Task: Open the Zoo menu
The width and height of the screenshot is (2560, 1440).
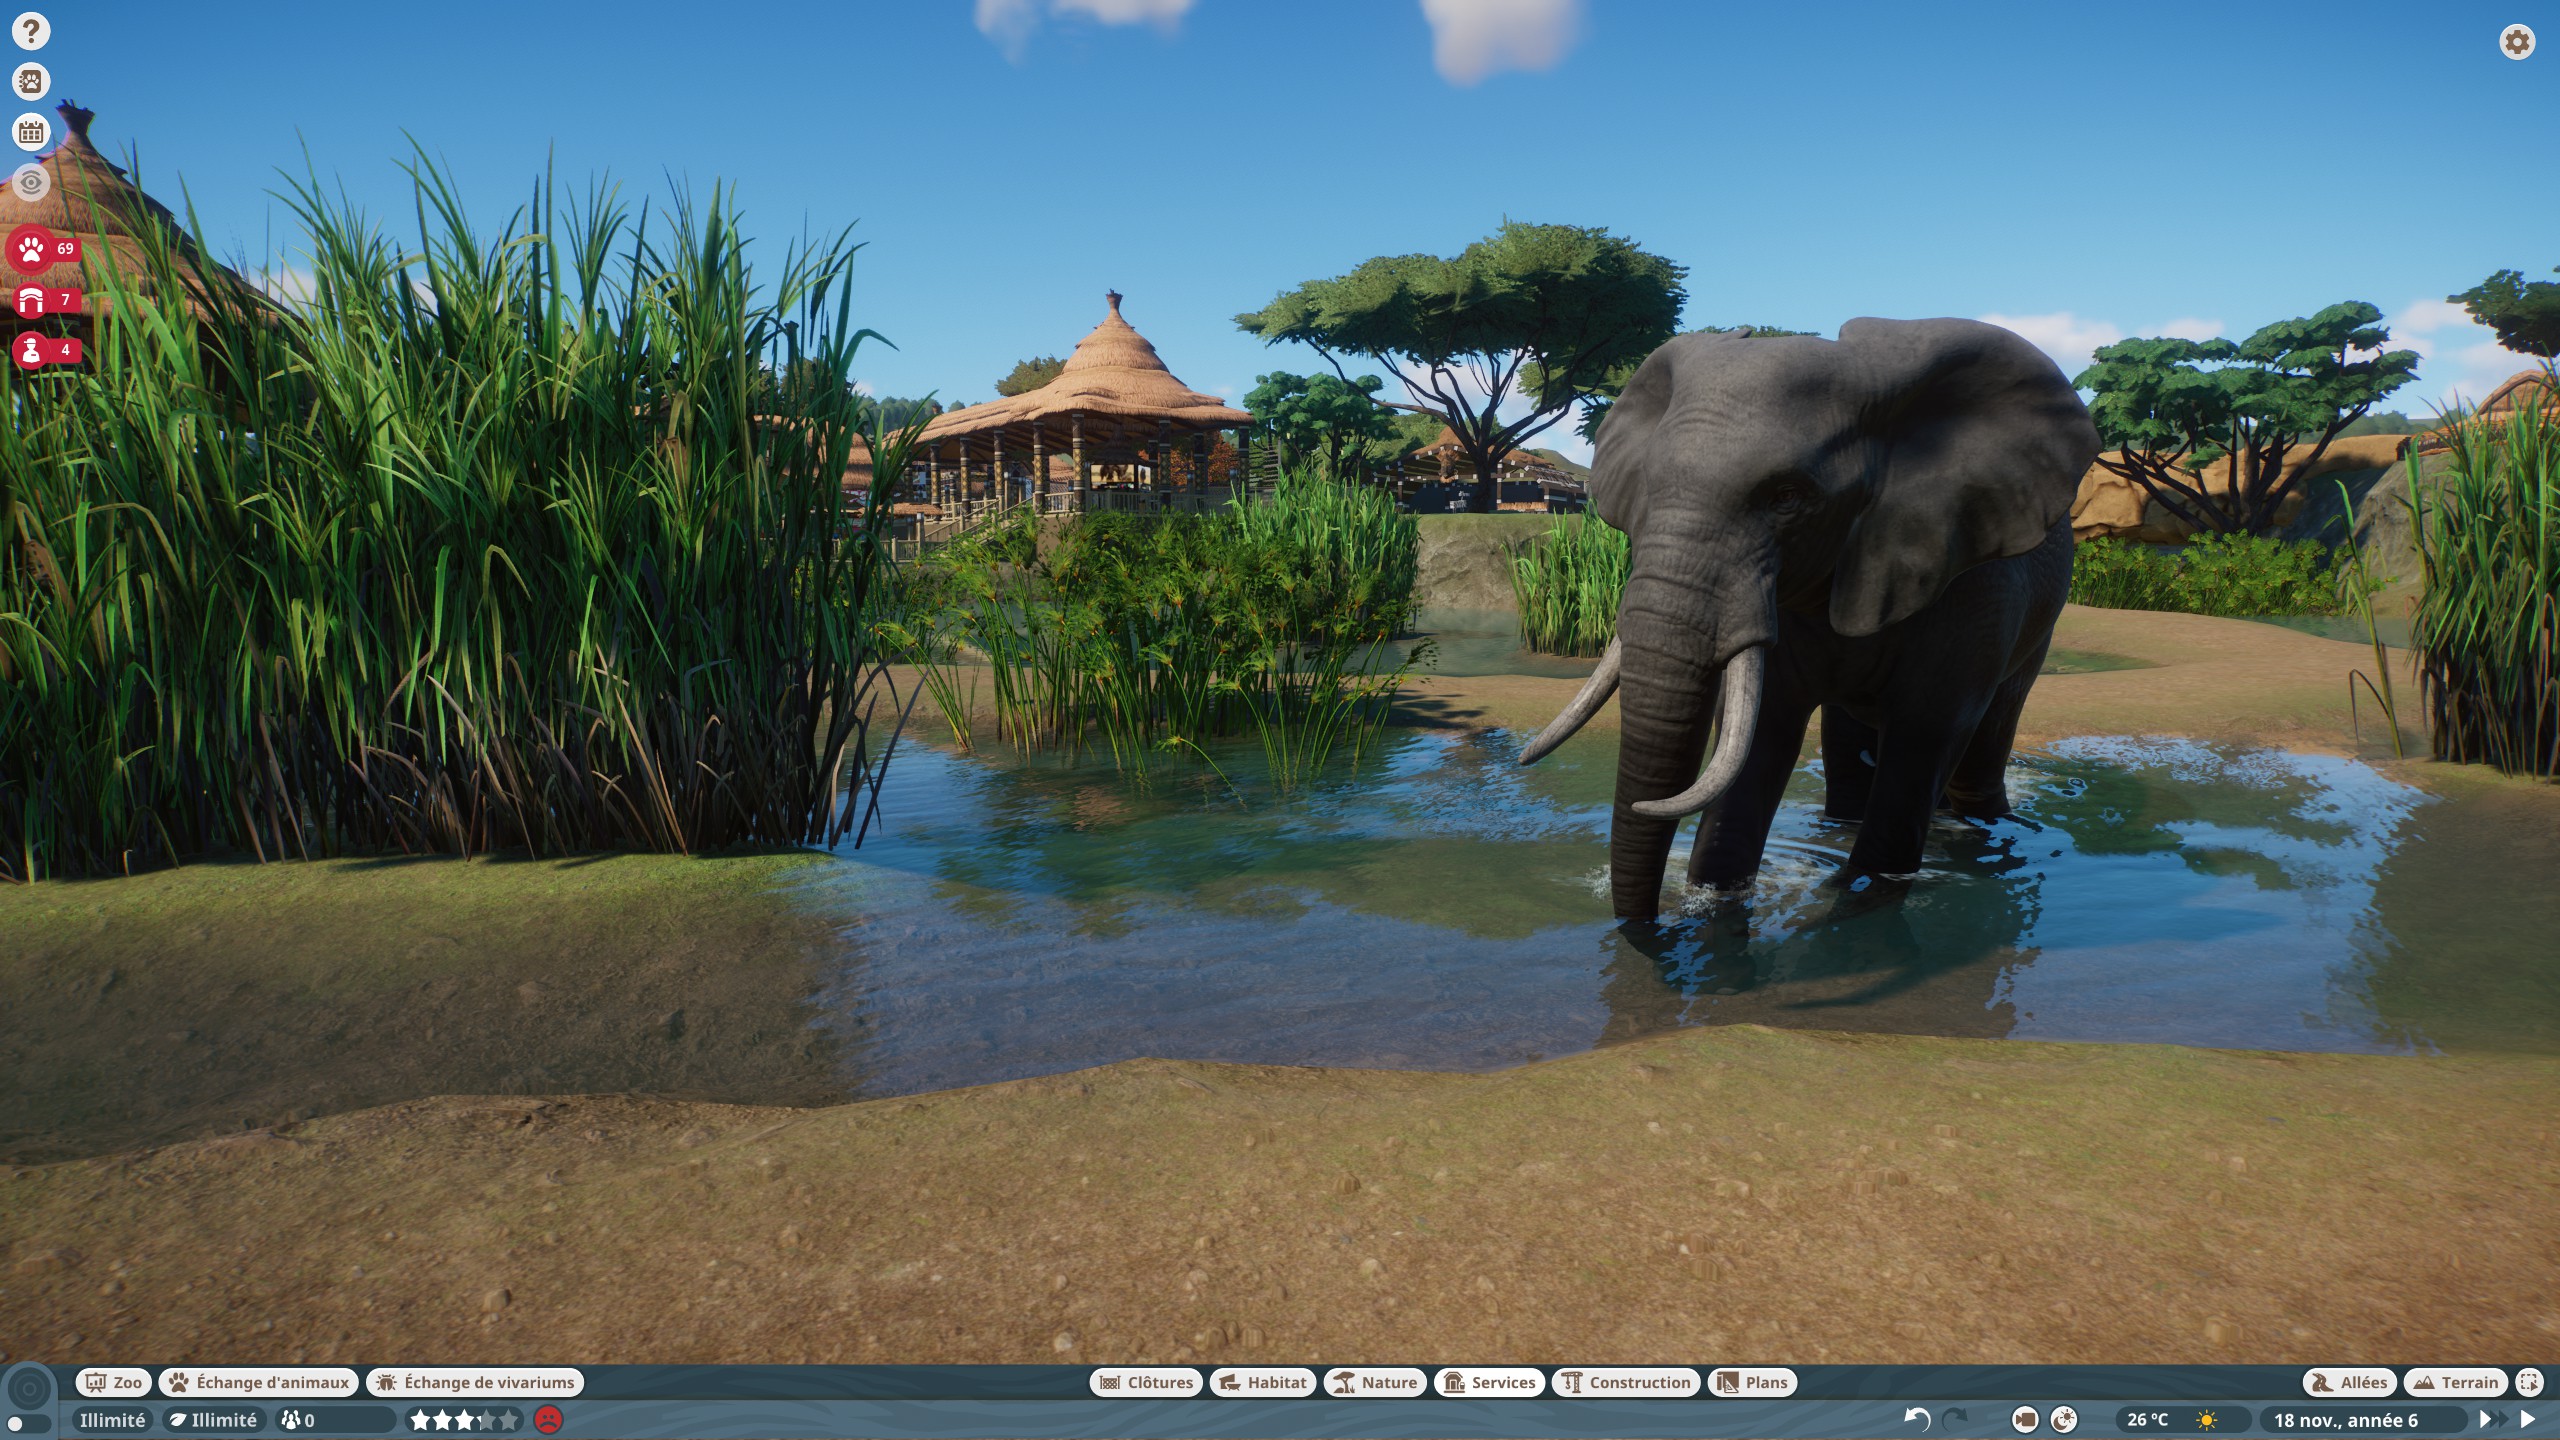Action: [x=113, y=1382]
